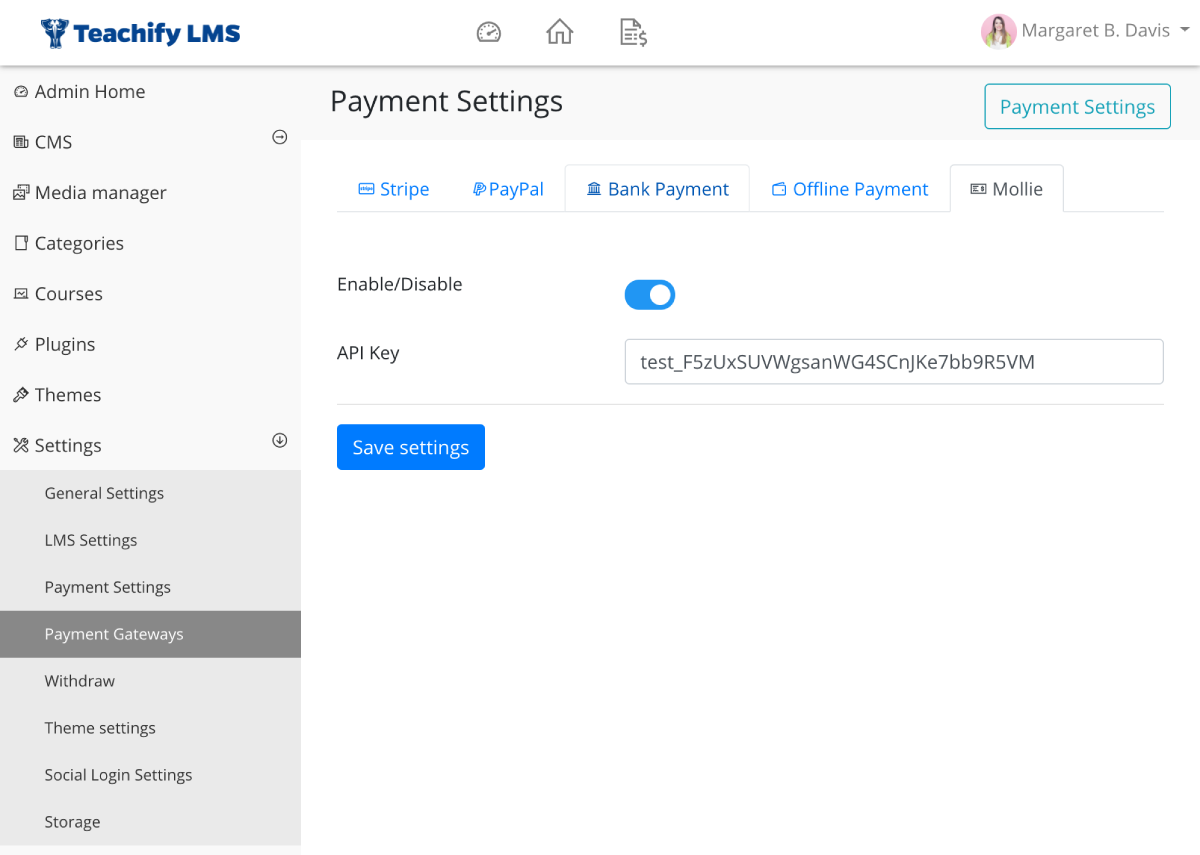1200x855 pixels.
Task: Click the Payment Settings page heading
Action: [446, 102]
